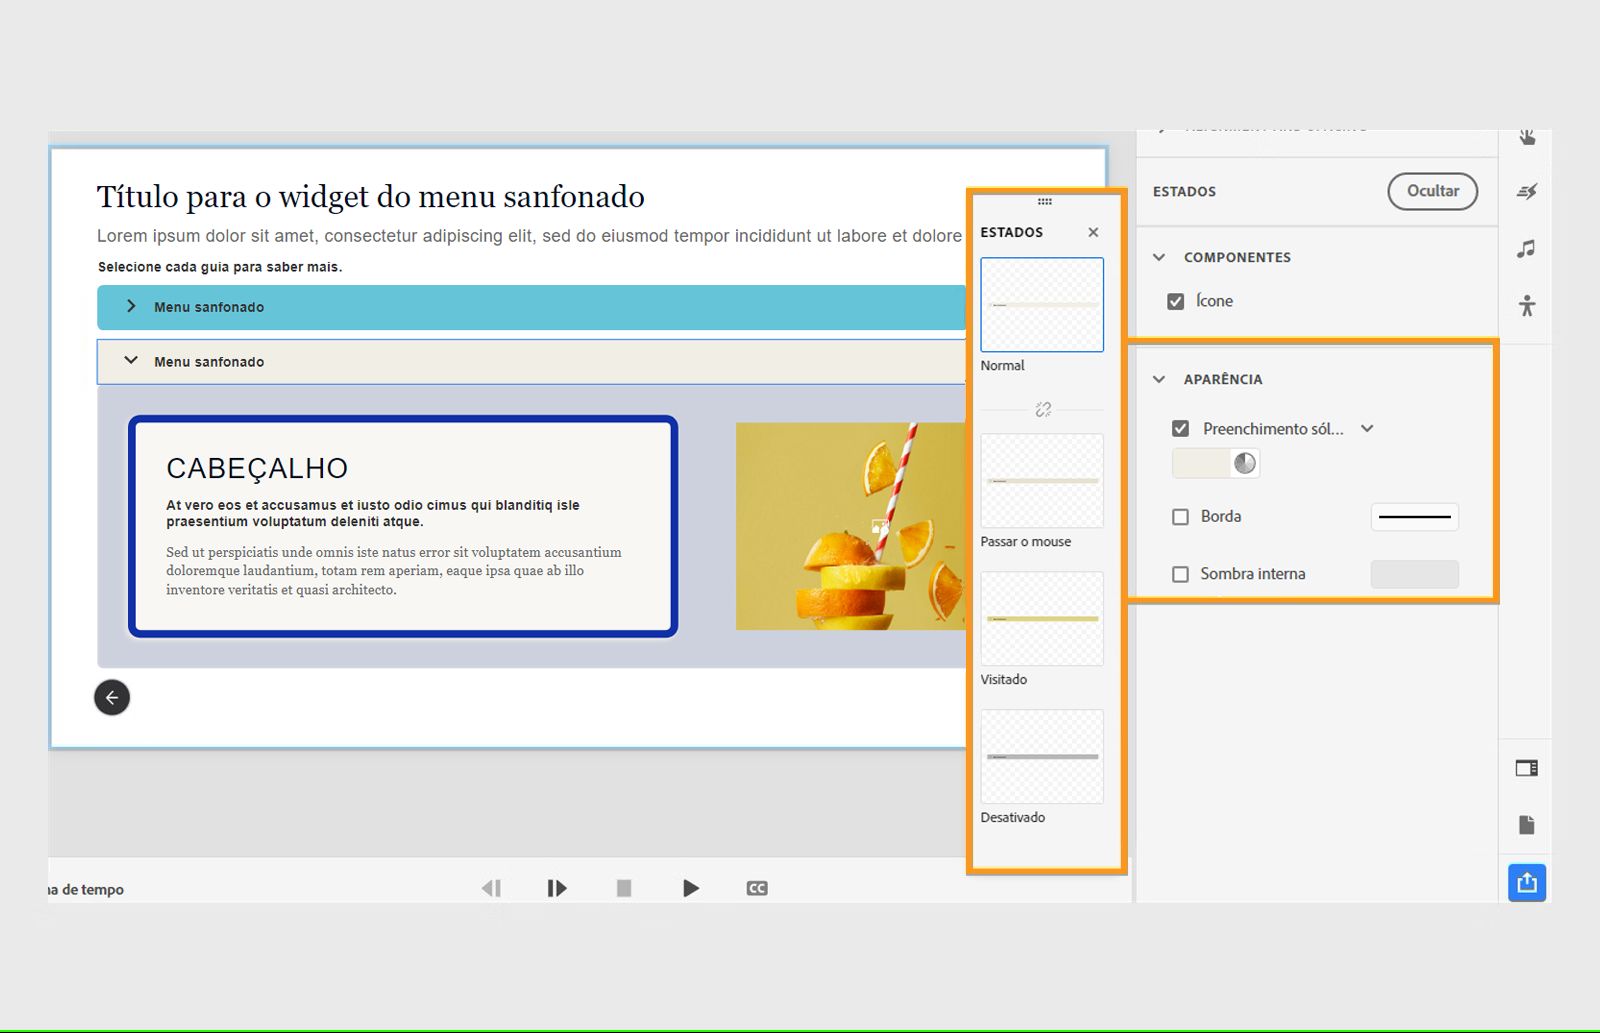Select the Desativado state in ESTADOS panel
This screenshot has width=1600, height=1033.
pyautogui.click(x=1041, y=757)
